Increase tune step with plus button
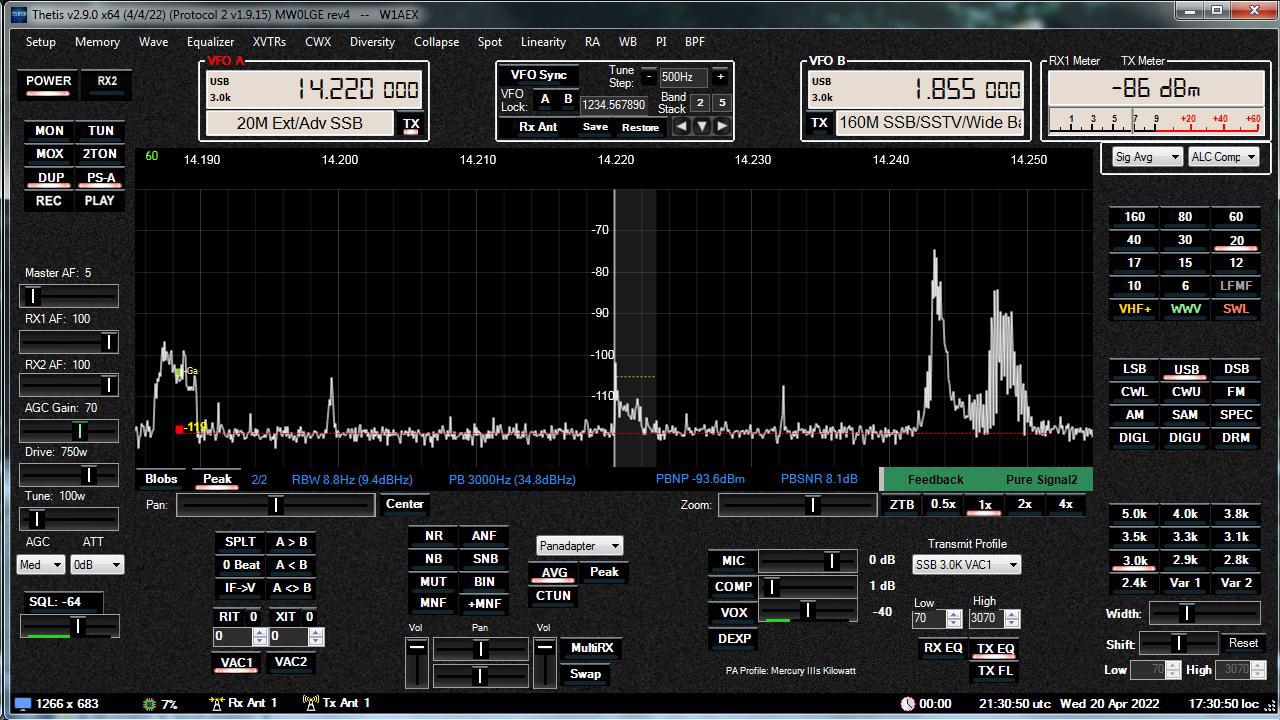 coord(720,77)
